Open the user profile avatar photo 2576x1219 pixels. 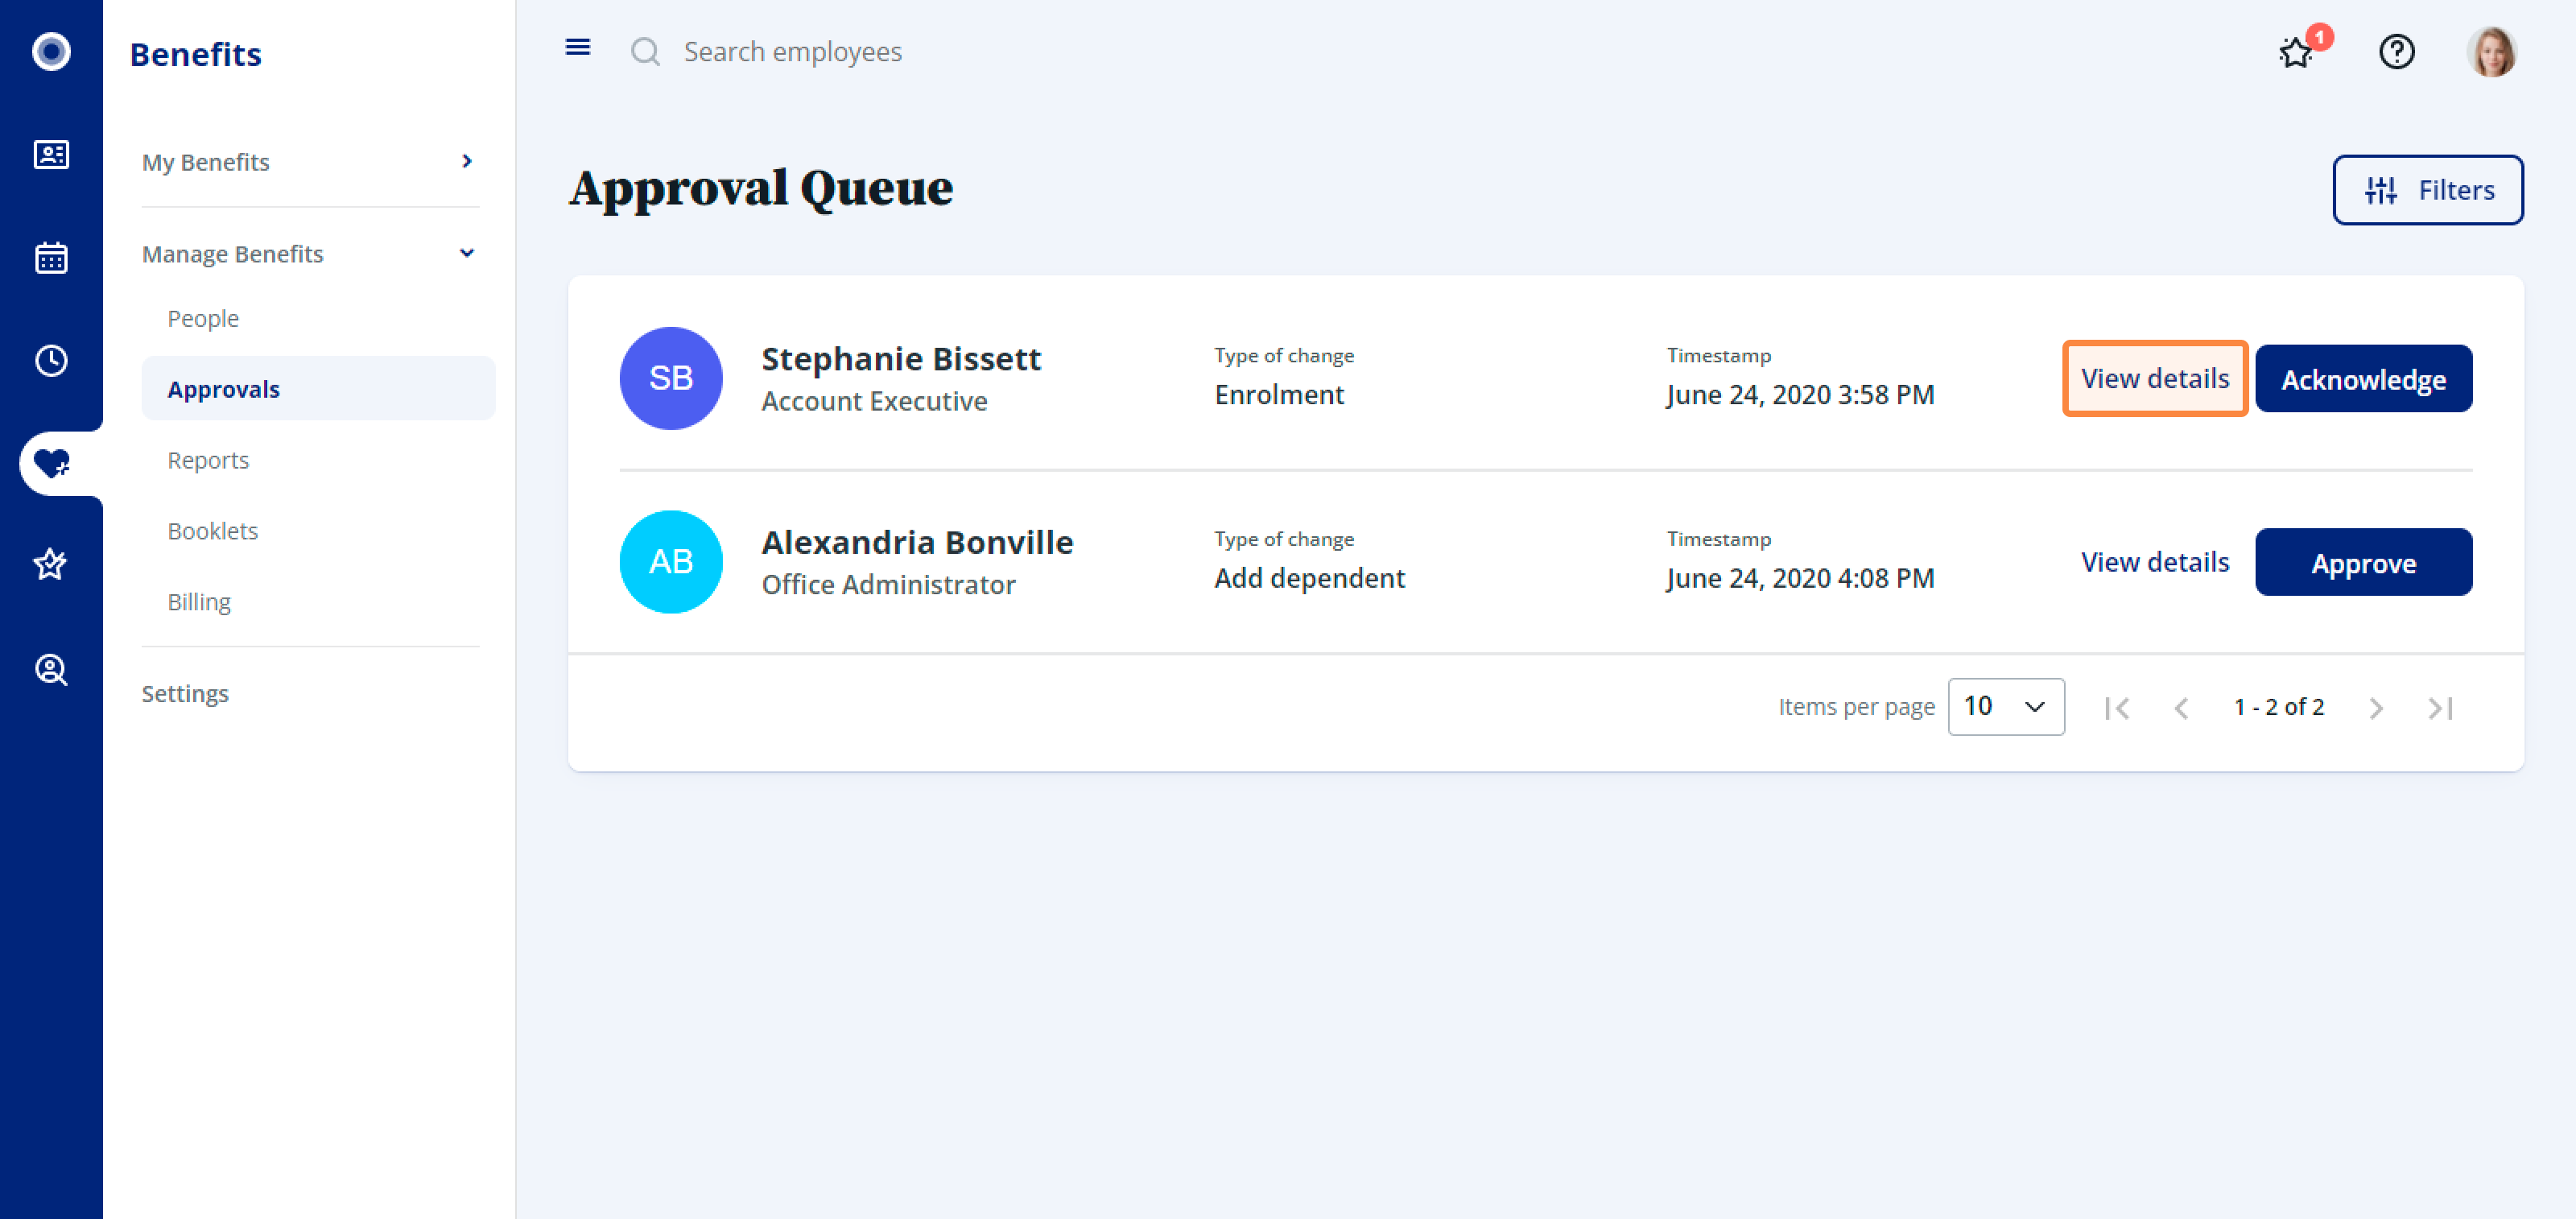pos(2491,51)
